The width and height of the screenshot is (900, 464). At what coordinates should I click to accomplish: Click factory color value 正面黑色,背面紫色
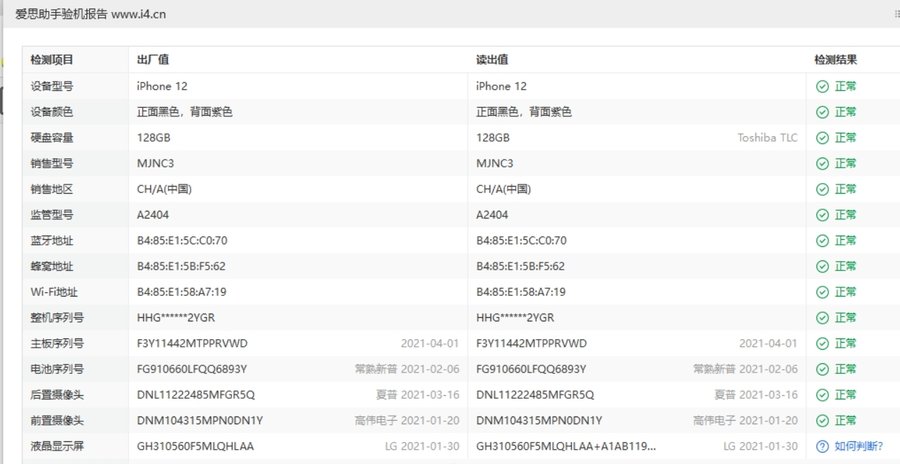point(184,112)
